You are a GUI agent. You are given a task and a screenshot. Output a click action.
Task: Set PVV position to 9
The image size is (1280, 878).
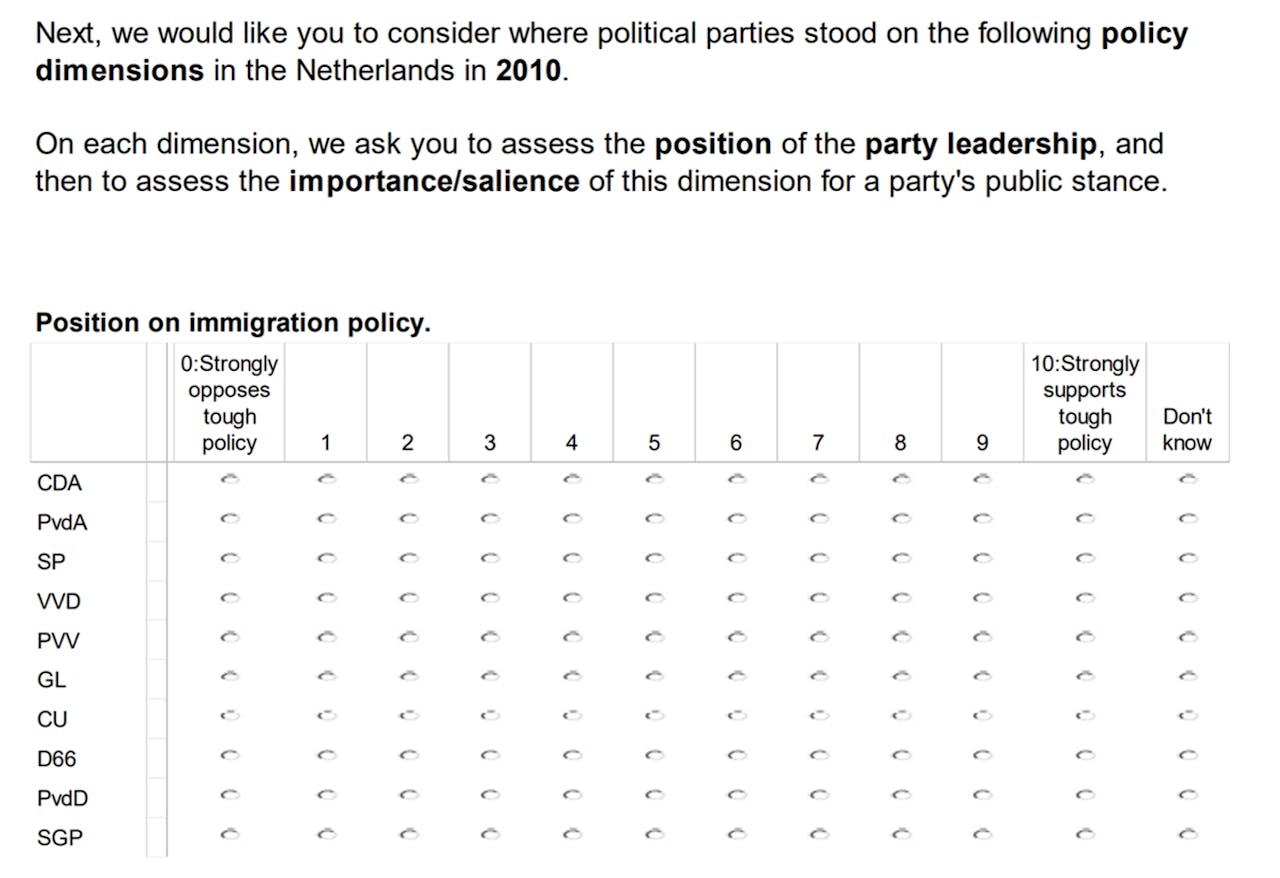(981, 637)
